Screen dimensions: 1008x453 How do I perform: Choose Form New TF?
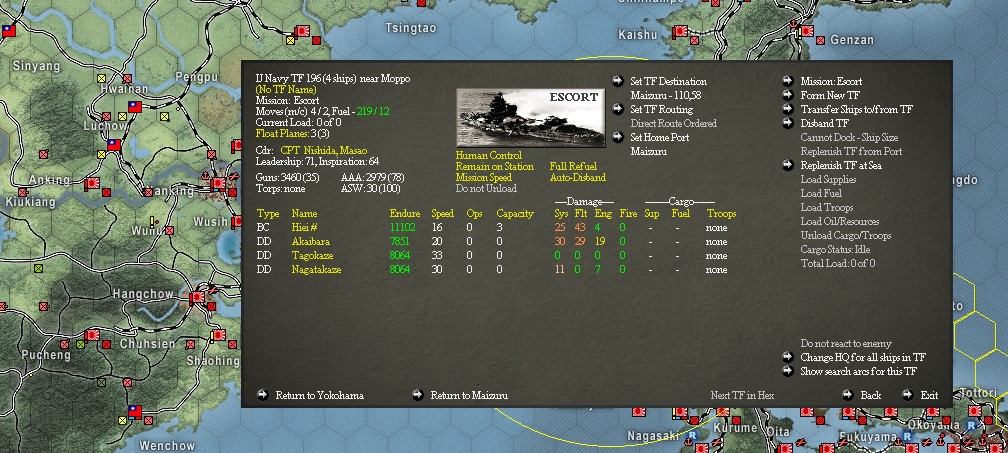(830, 95)
